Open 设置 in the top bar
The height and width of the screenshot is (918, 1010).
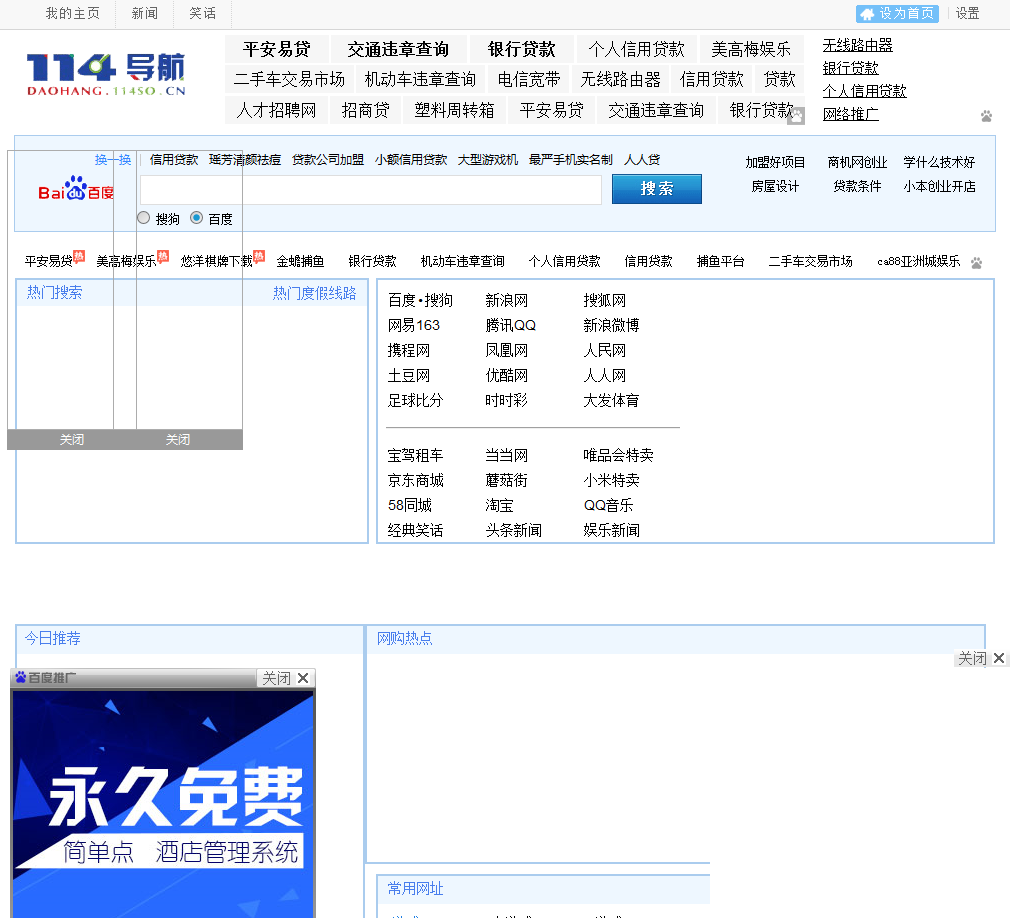967,14
